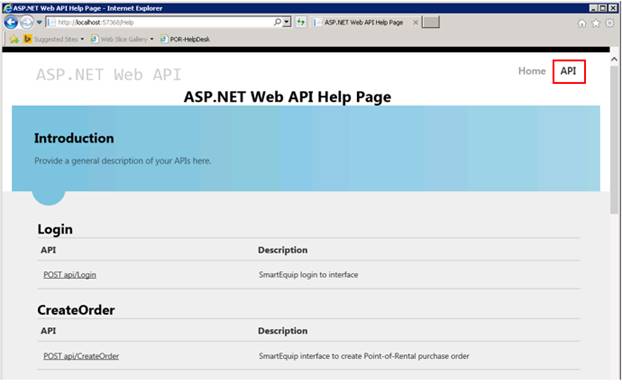
Task: Click the Internet Explorer logo in title bar
Action: [x=7, y=8]
